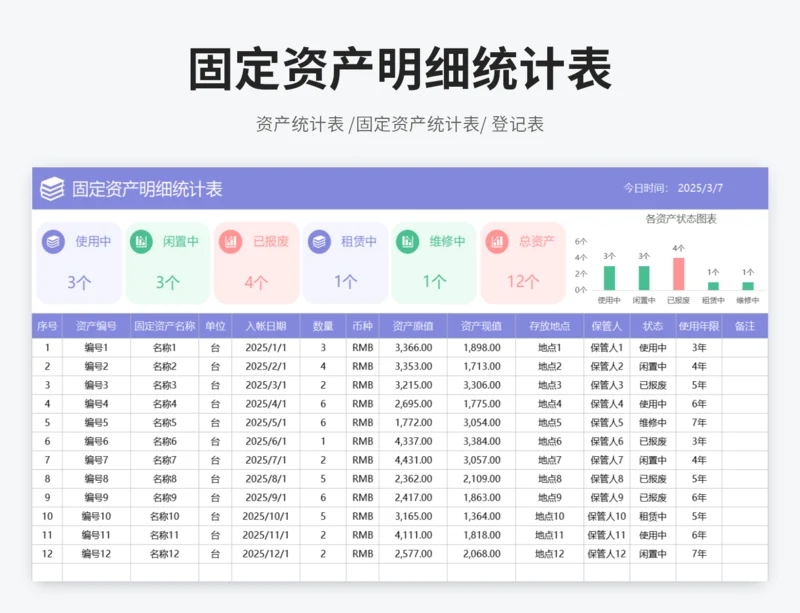The width and height of the screenshot is (800, 613).
Task: Click the red 已报废 bar in chart
Action: (x=679, y=274)
